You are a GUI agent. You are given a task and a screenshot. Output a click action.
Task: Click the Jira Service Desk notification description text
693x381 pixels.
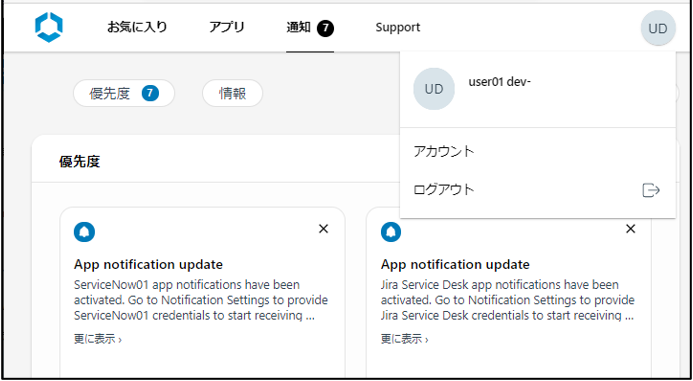(x=508, y=300)
